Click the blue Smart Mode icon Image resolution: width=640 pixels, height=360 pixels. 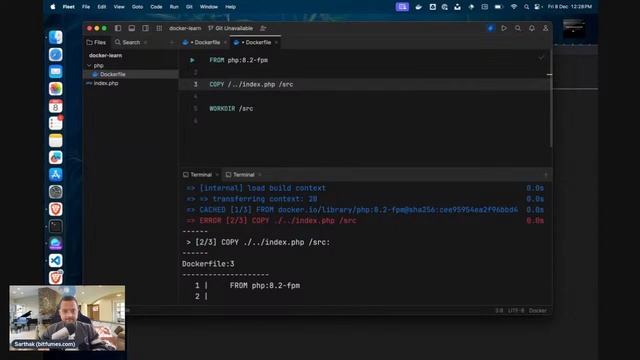tap(491, 28)
